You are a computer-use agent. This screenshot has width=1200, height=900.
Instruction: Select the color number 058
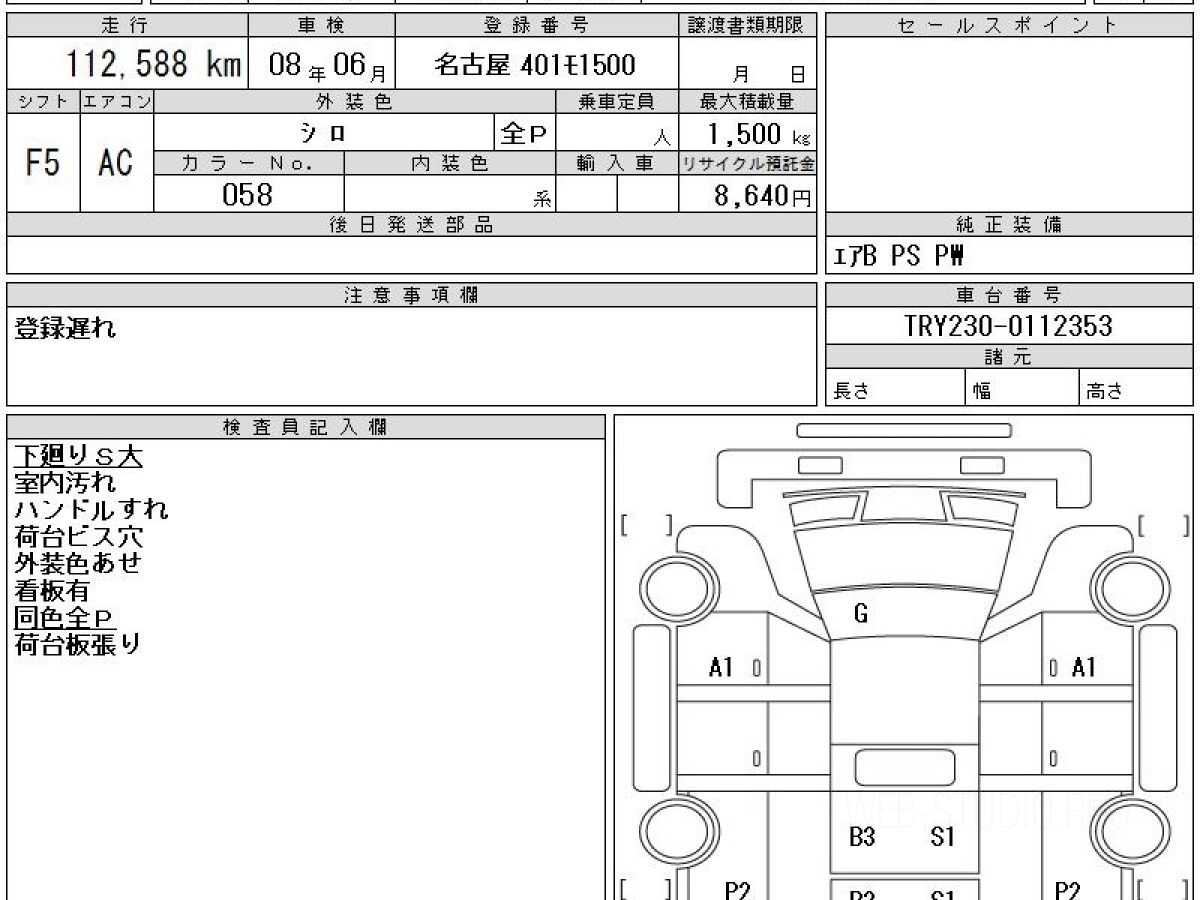click(247, 195)
